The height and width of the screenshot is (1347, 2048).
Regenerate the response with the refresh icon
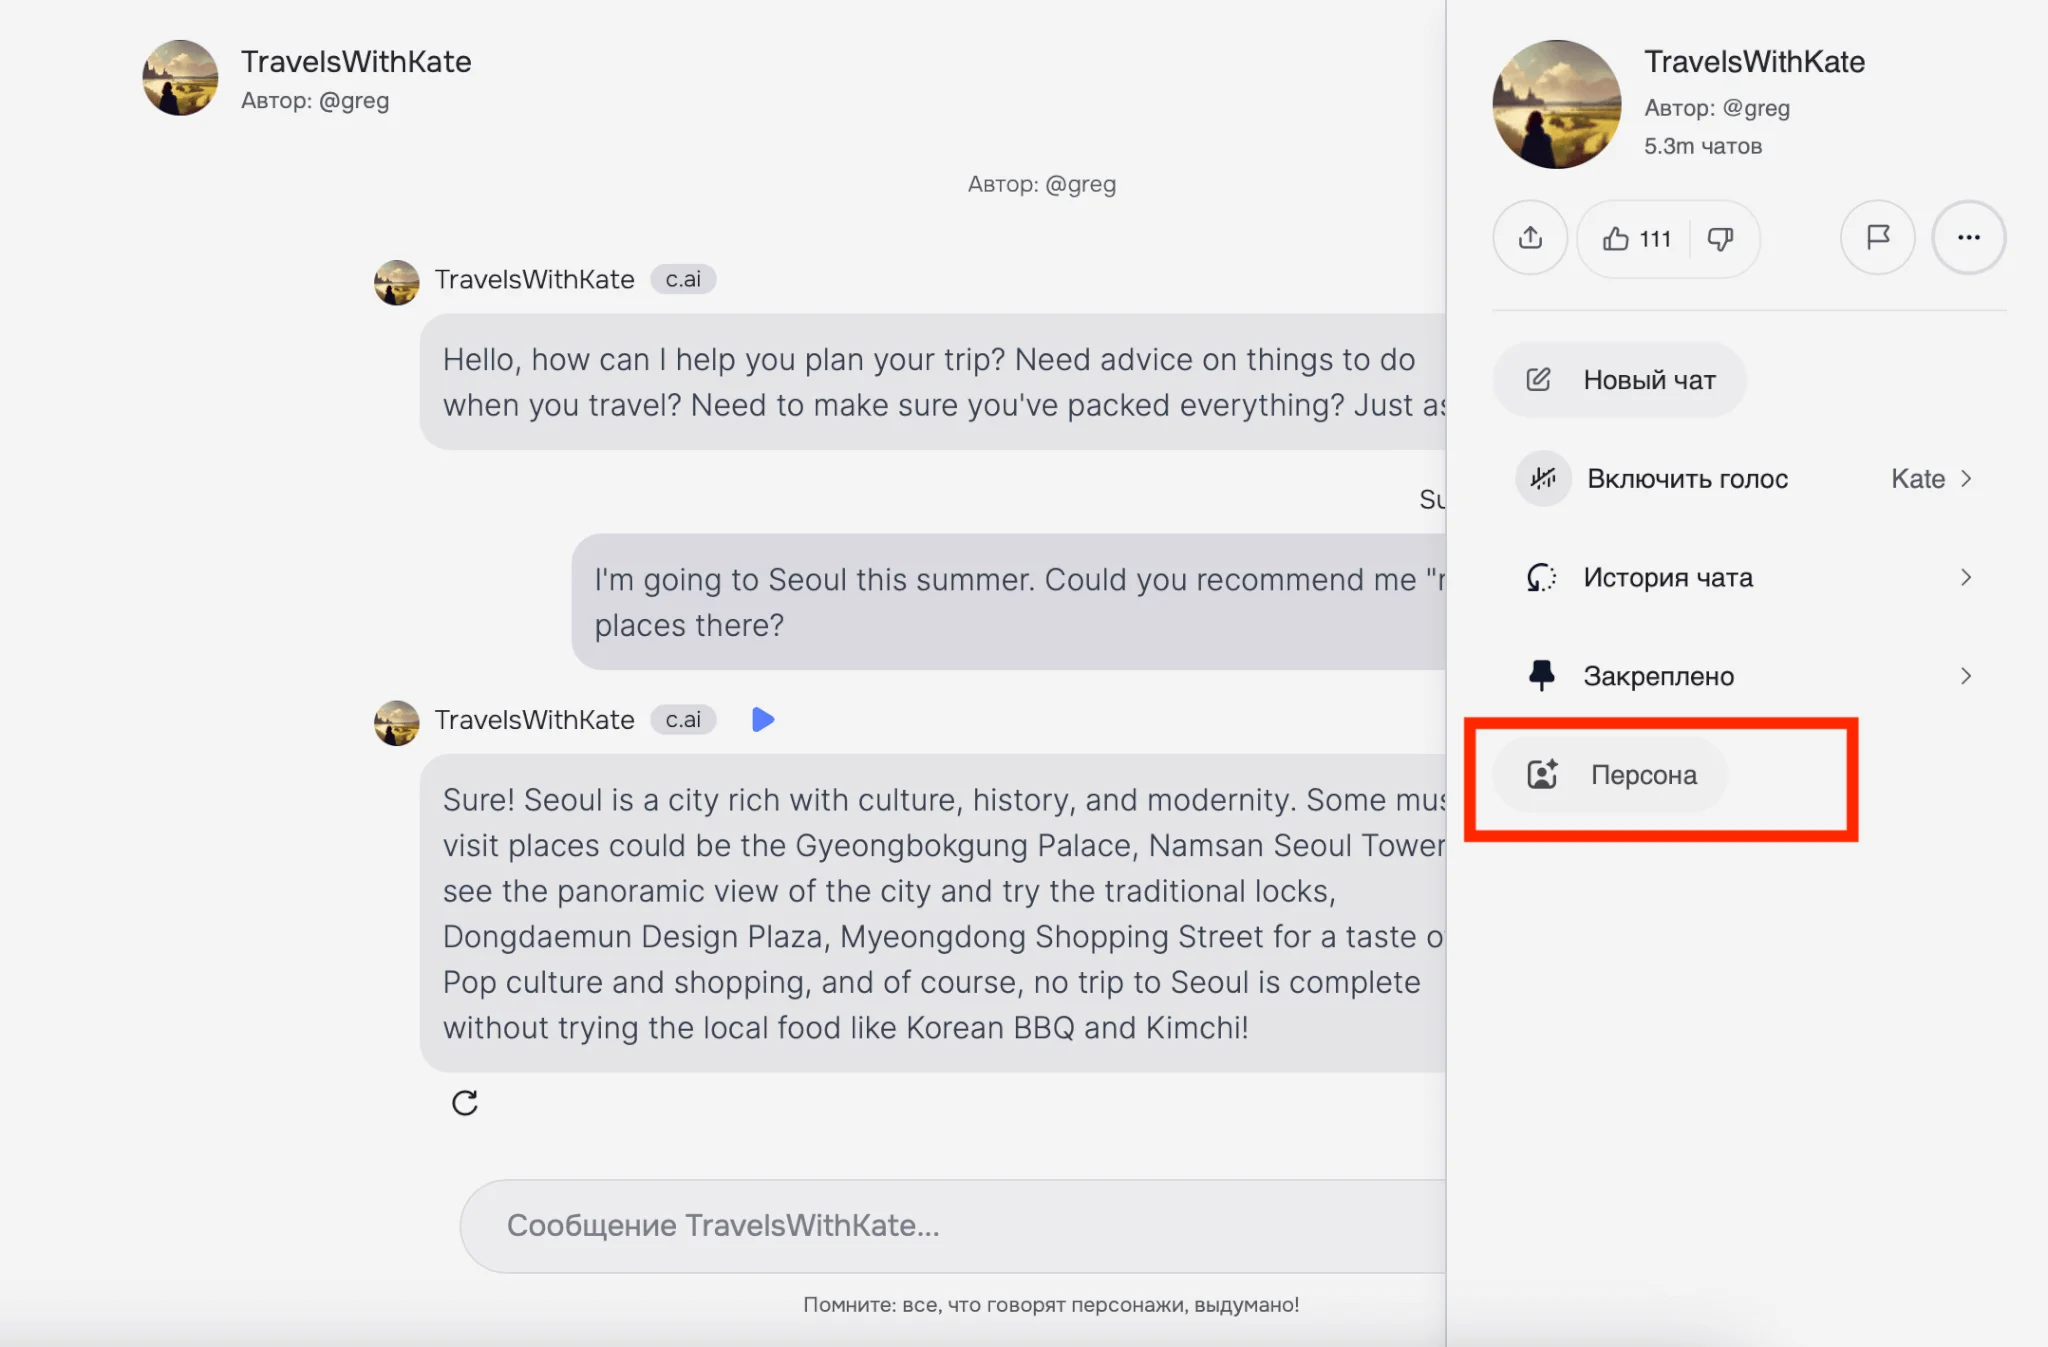pos(465,1103)
